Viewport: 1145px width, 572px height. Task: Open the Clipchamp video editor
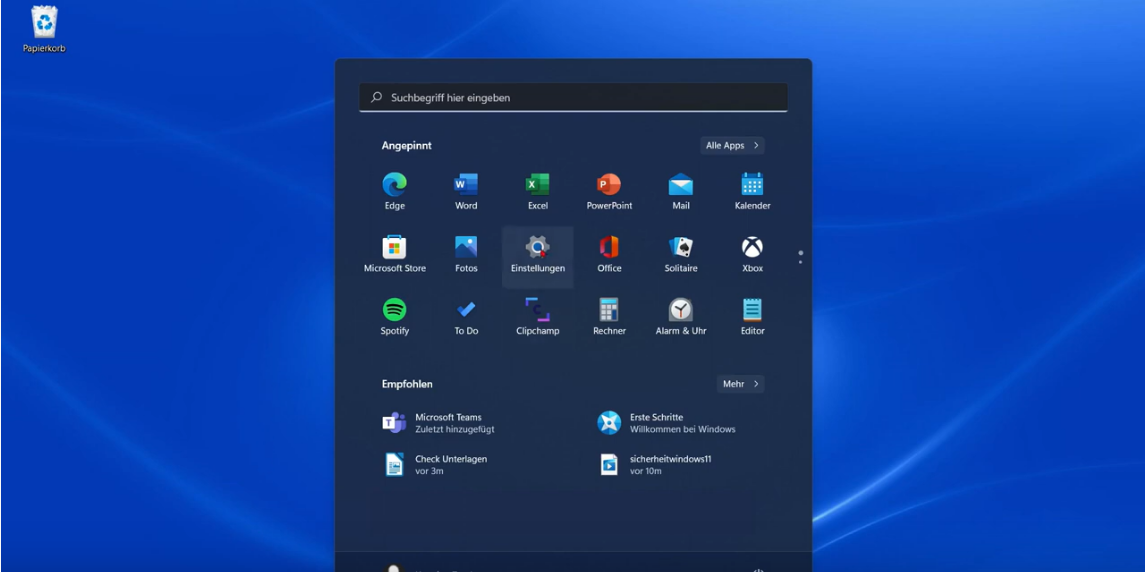pyautogui.click(x=537, y=317)
